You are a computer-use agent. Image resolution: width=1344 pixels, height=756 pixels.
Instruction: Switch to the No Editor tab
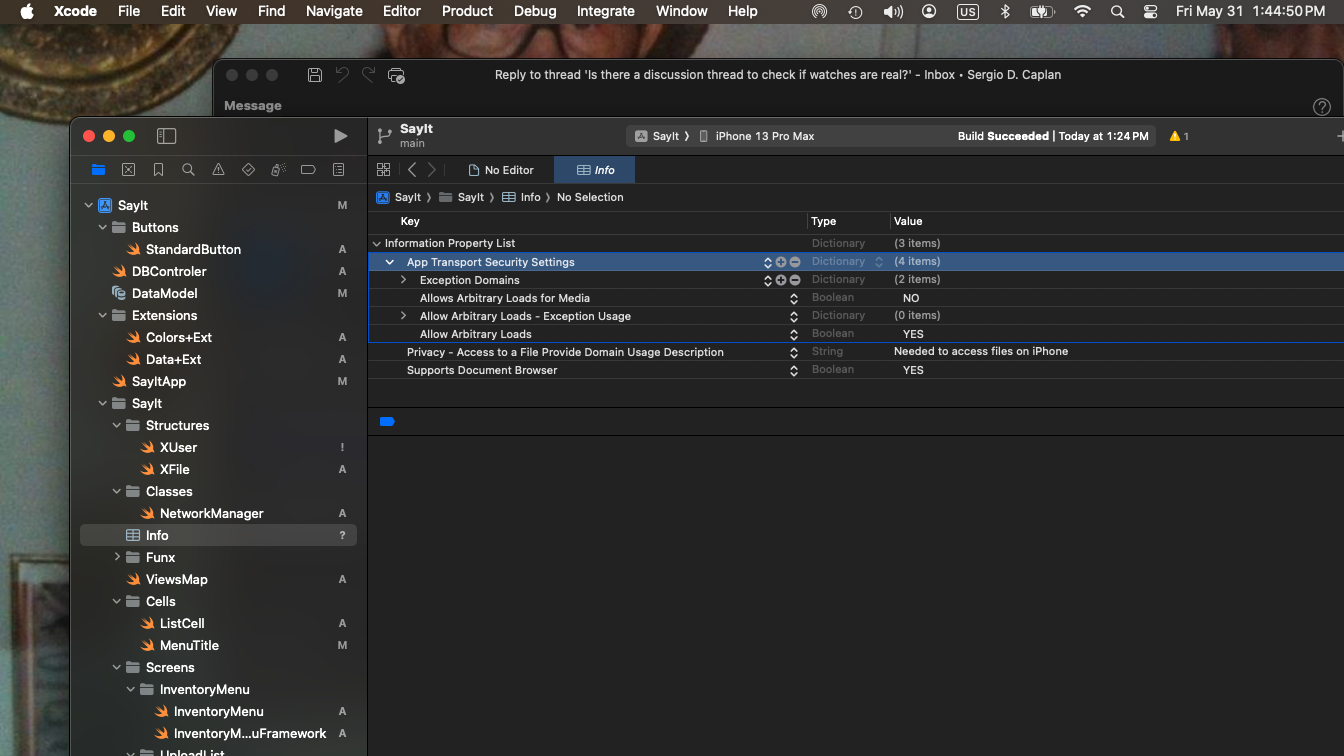coord(501,170)
